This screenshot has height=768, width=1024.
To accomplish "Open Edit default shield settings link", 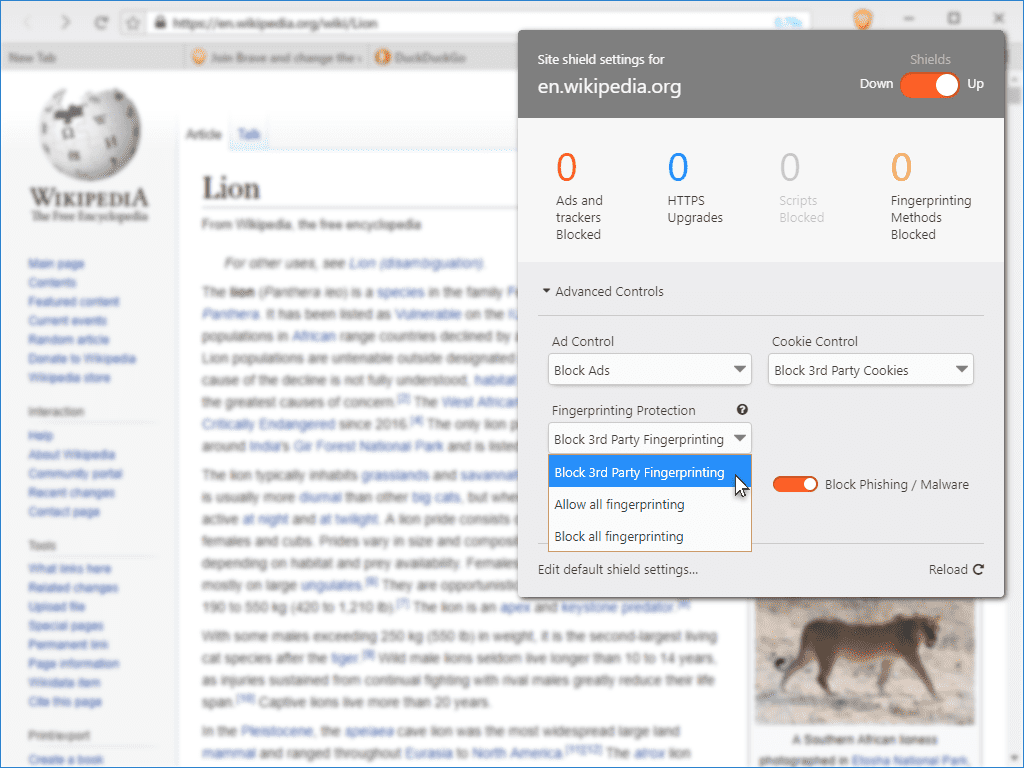I will pyautogui.click(x=618, y=569).
